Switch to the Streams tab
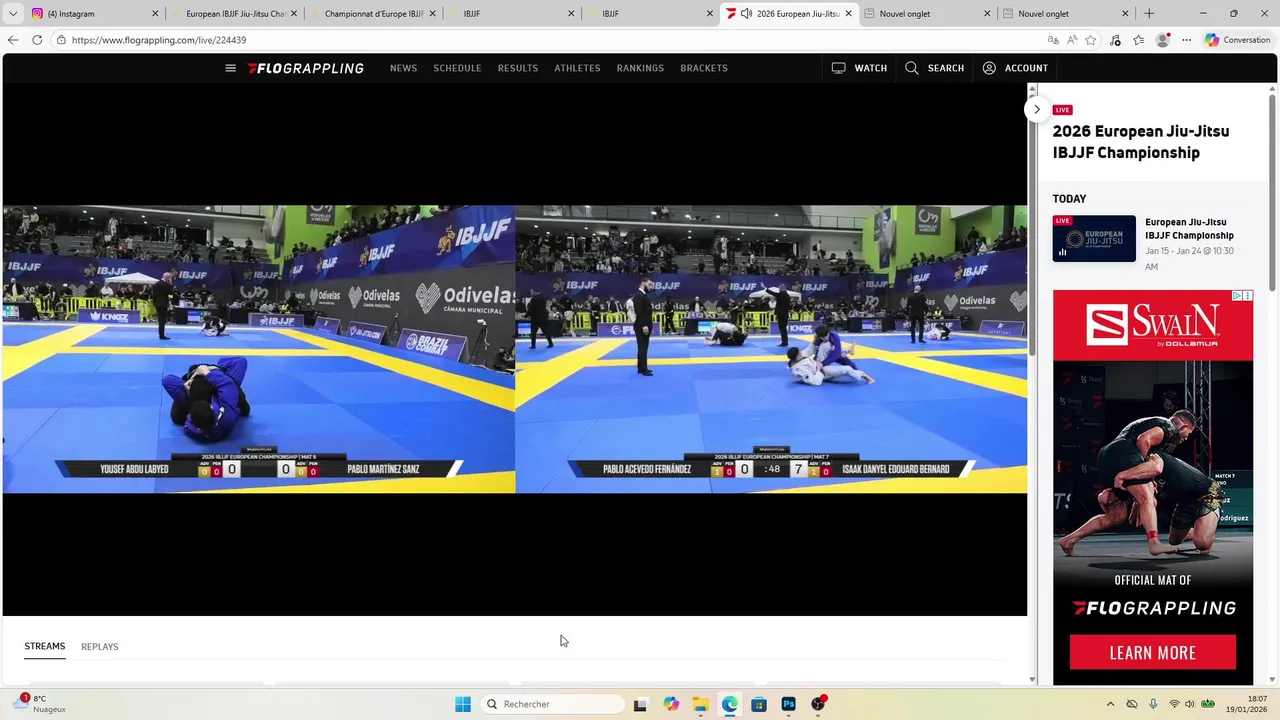 [45, 646]
